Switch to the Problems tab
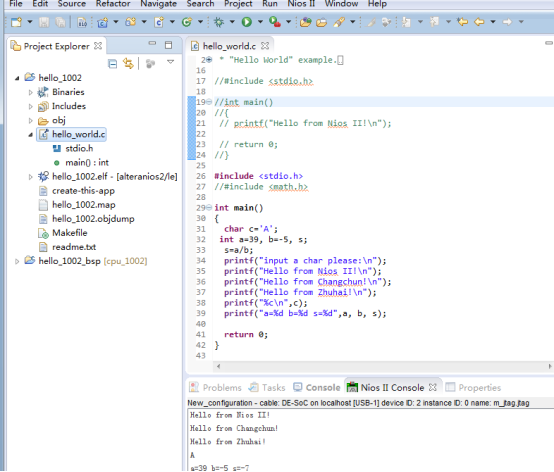 pyautogui.click(x=215, y=387)
